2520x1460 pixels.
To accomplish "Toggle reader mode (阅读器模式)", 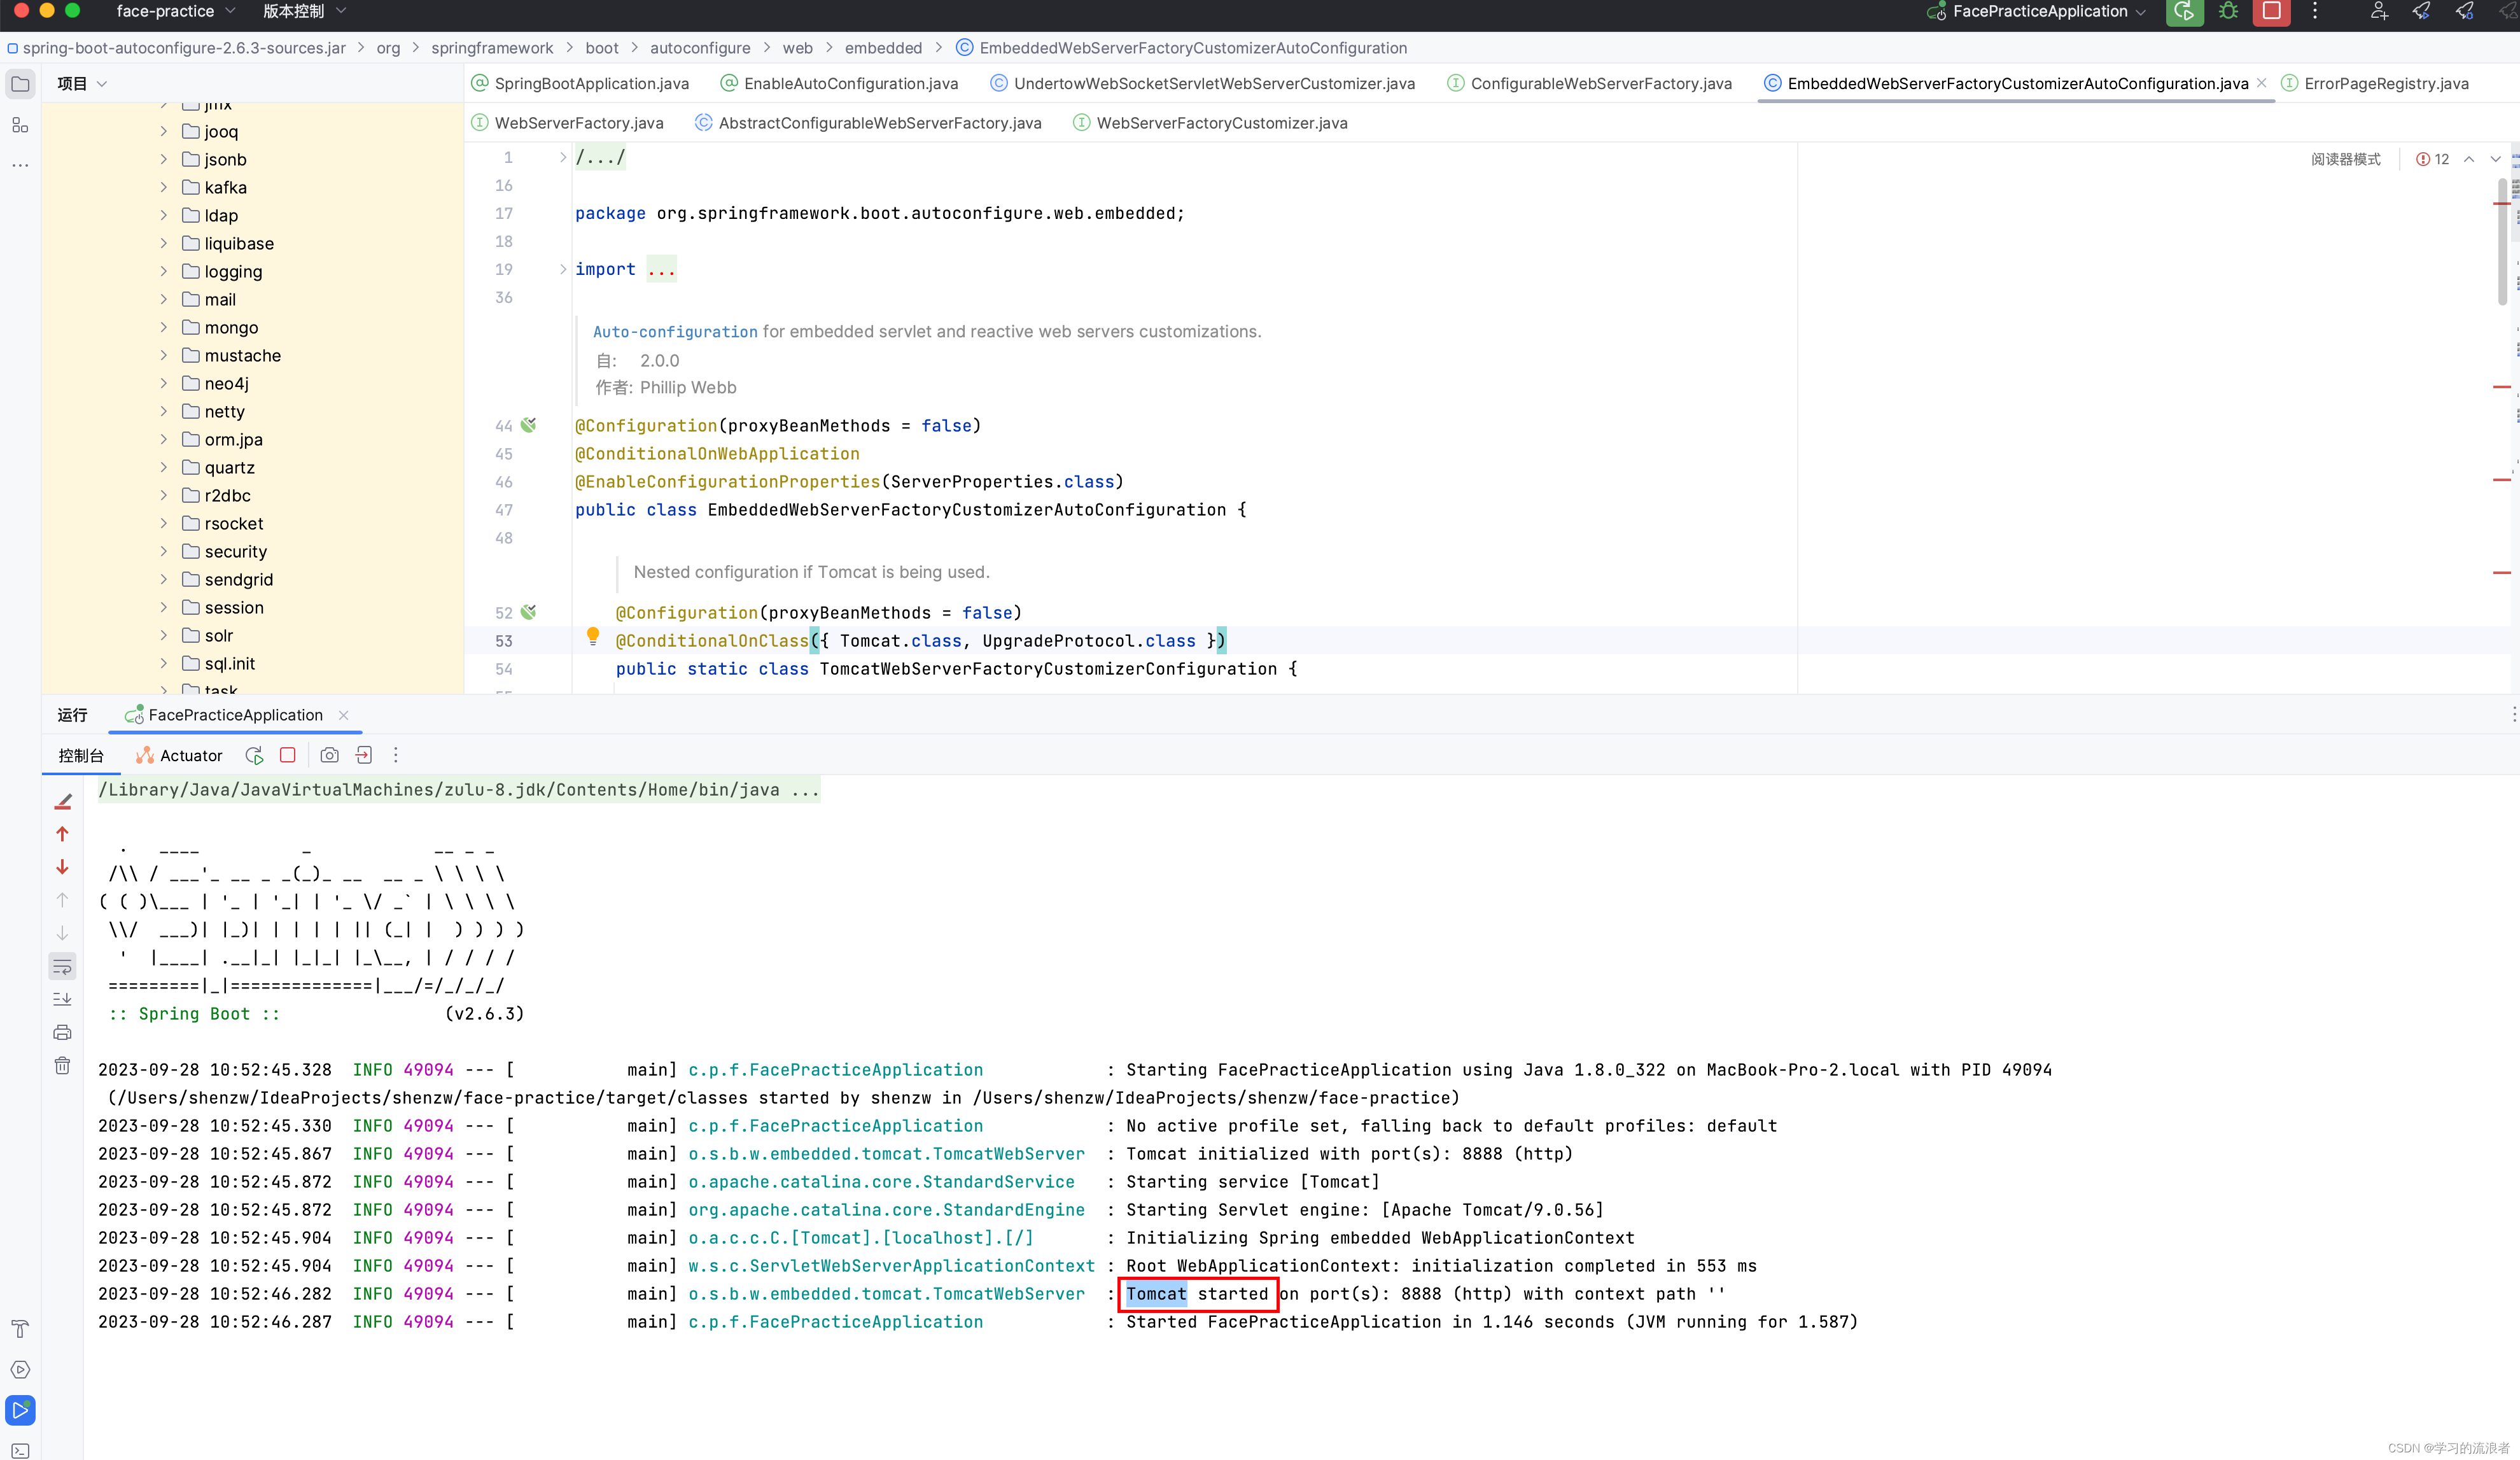I will (x=2345, y=159).
